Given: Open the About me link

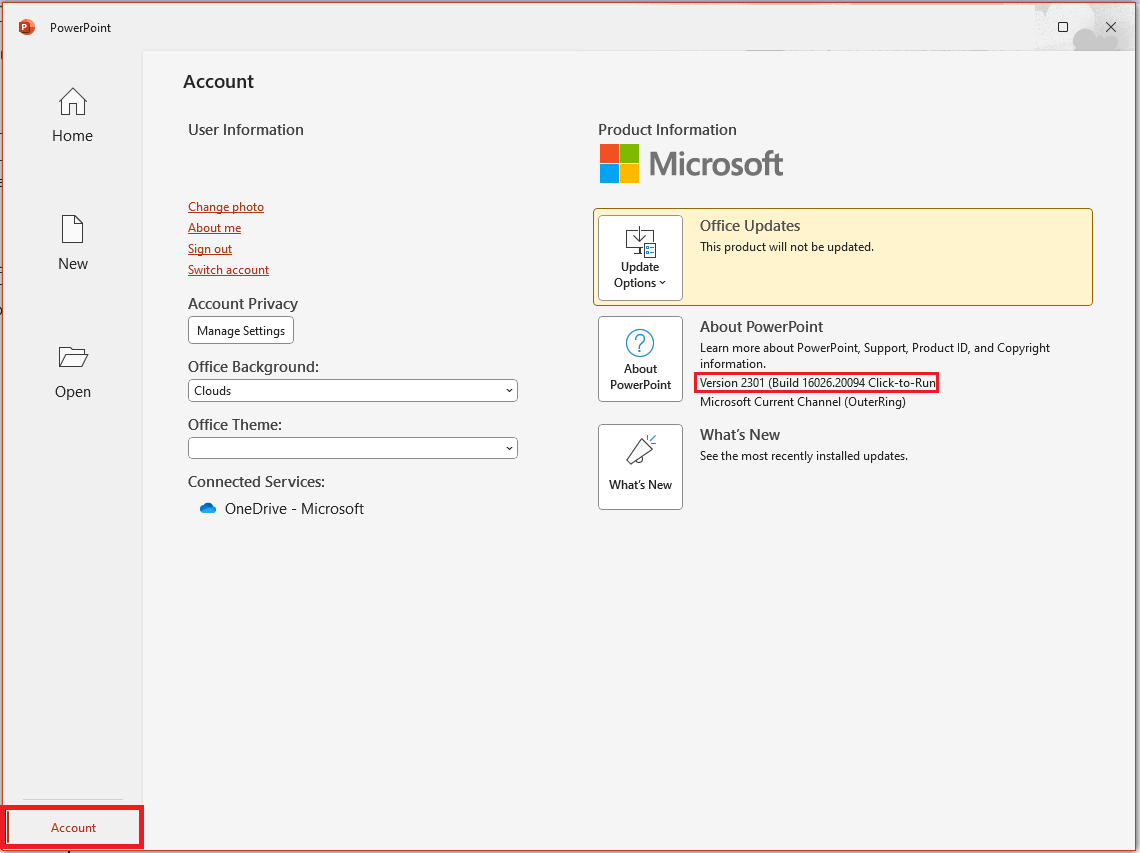Looking at the screenshot, I should point(214,228).
